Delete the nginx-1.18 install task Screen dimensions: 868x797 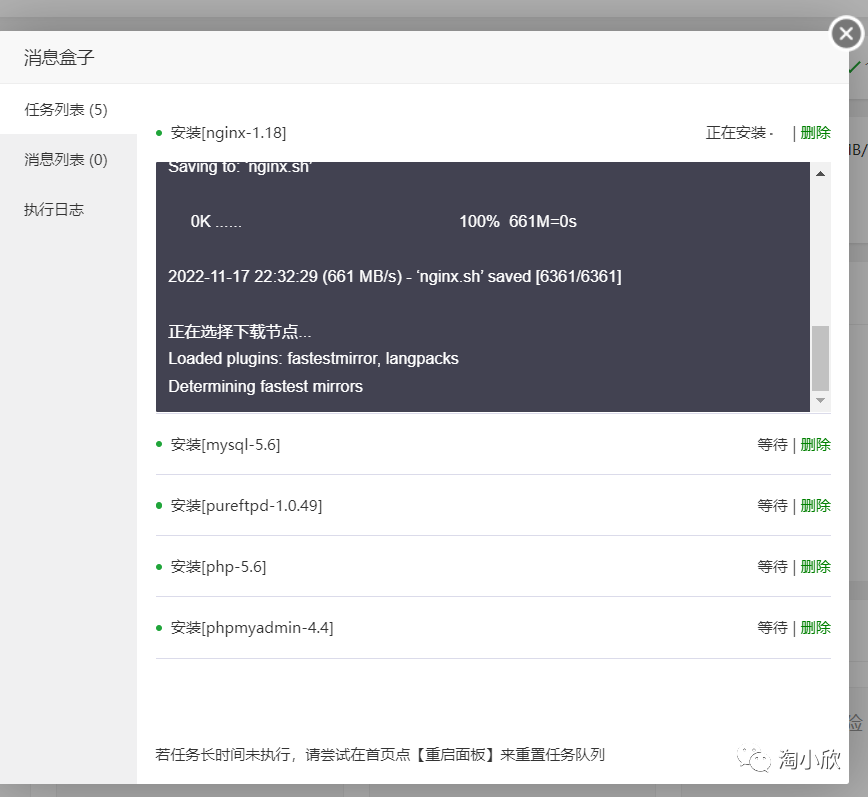[x=815, y=133]
